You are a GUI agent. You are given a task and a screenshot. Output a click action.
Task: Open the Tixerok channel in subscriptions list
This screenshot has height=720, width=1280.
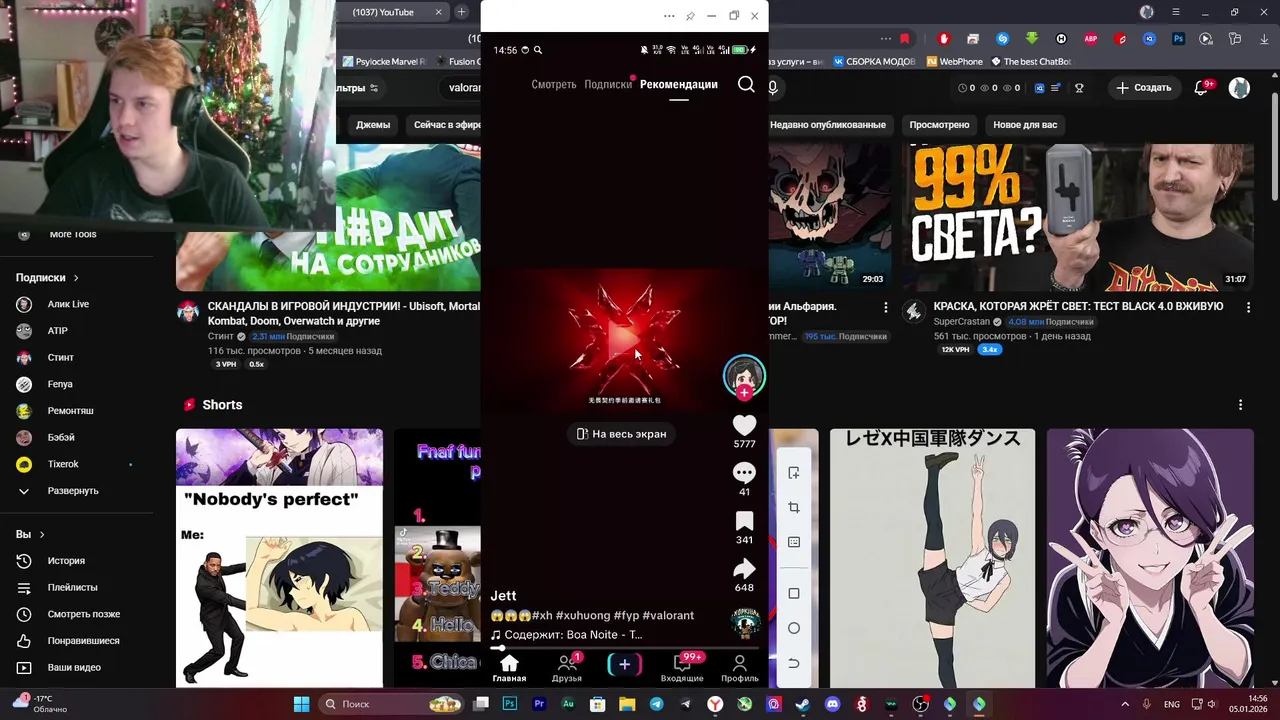pyautogui.click(x=63, y=464)
